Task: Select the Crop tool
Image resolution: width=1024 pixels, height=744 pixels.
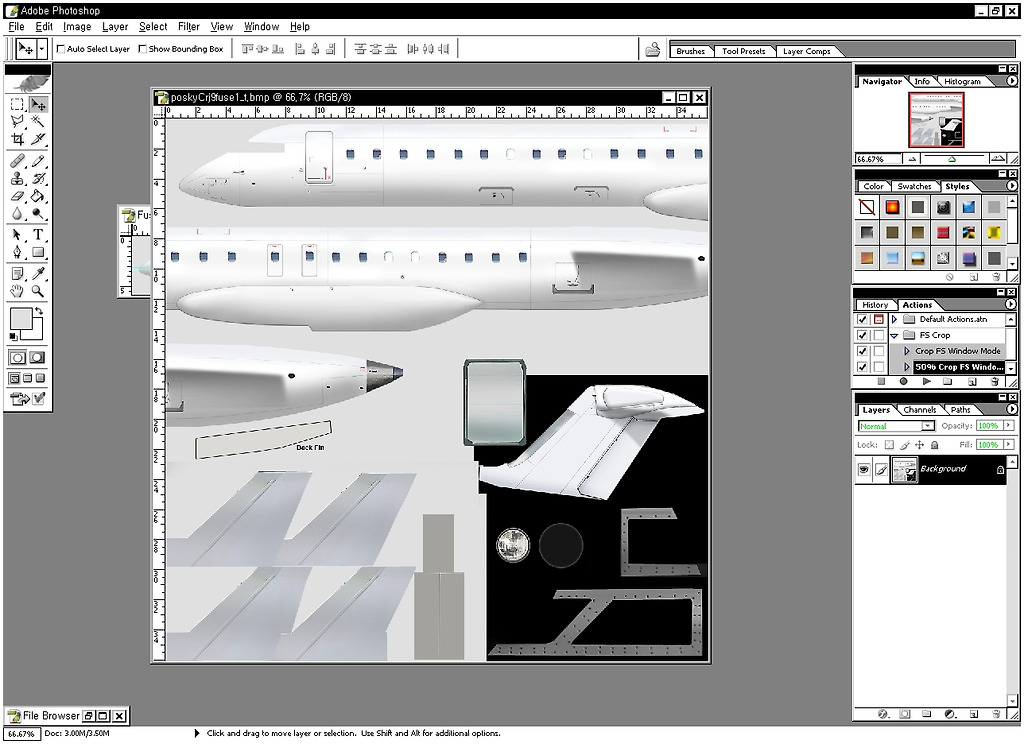Action: click(x=17, y=139)
